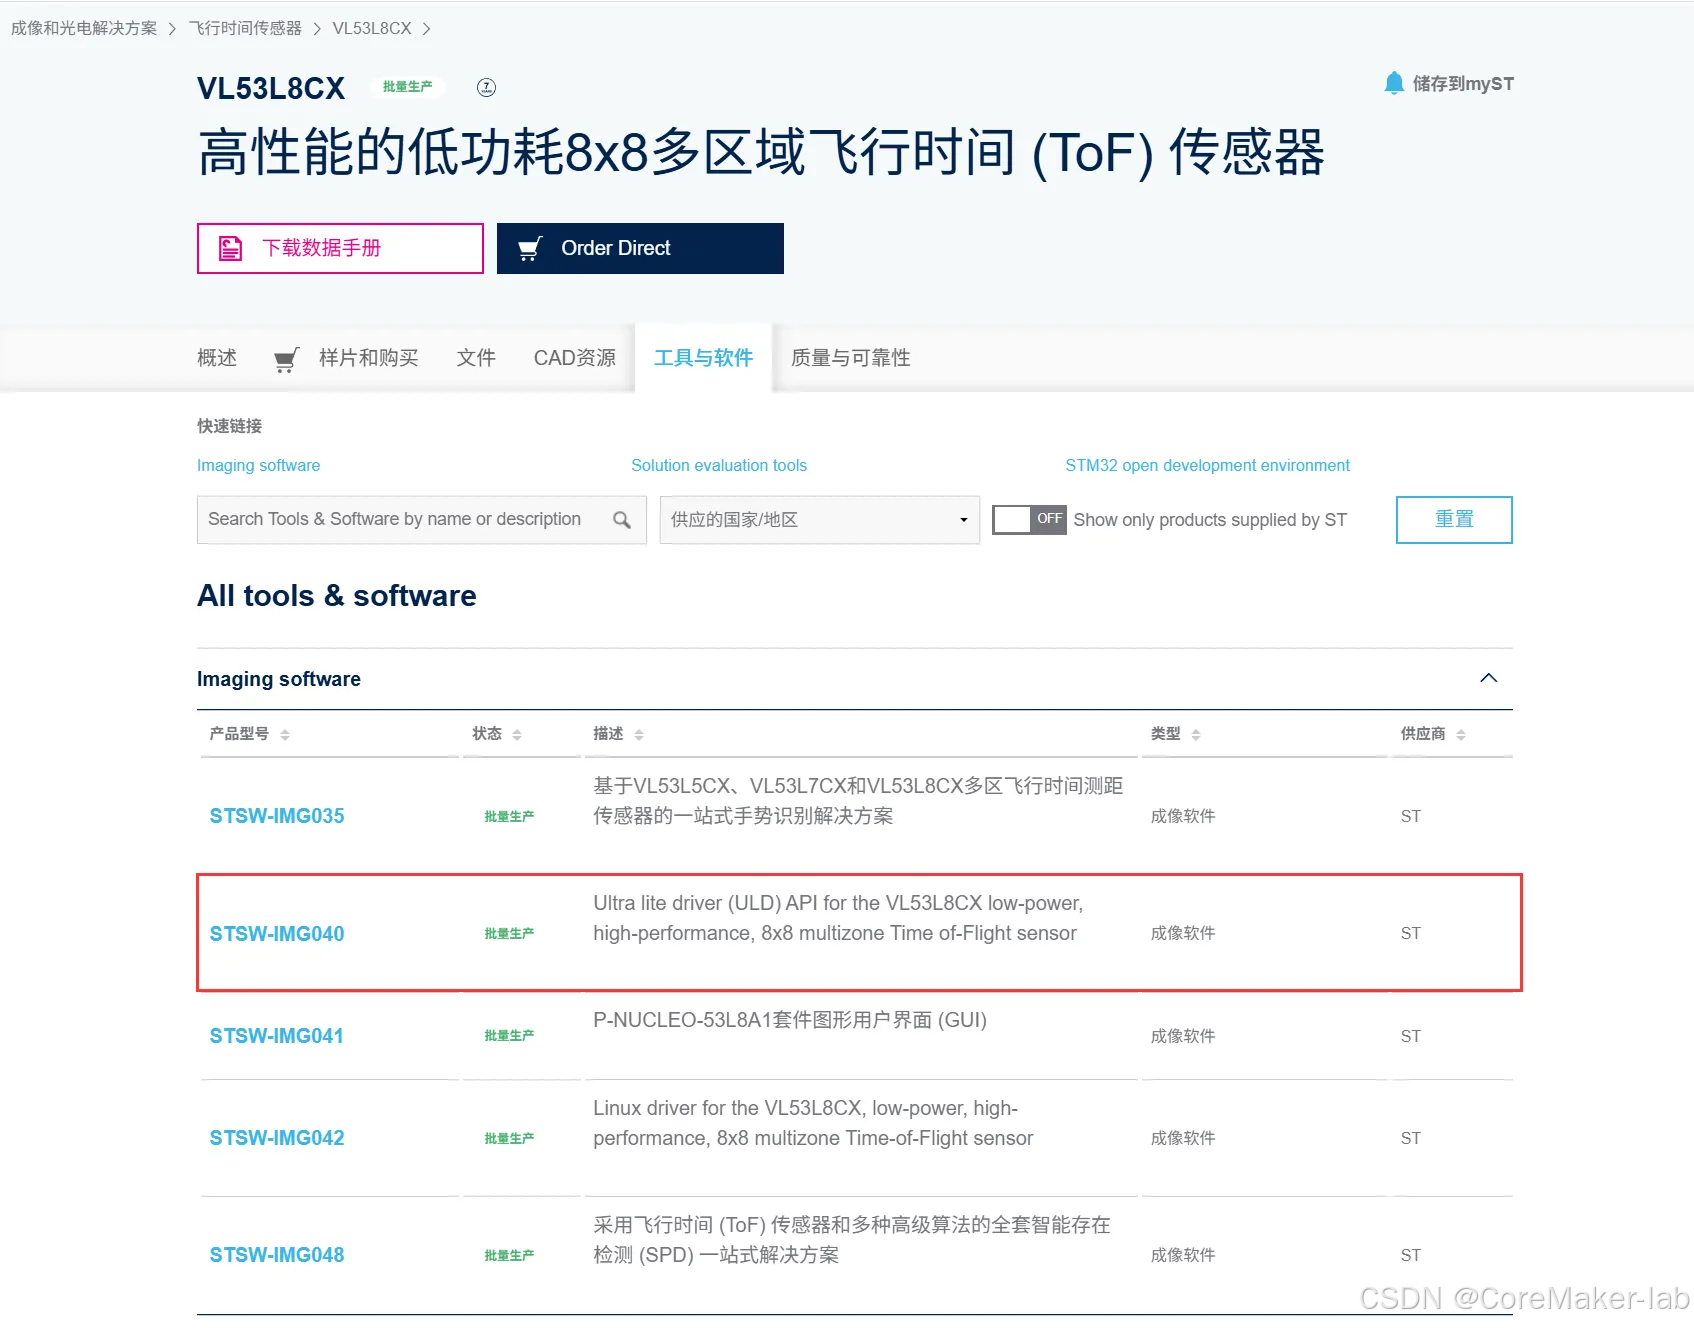The width and height of the screenshot is (1694, 1328).
Task: Sort the table by 状态 column arrows
Action: click(x=517, y=735)
